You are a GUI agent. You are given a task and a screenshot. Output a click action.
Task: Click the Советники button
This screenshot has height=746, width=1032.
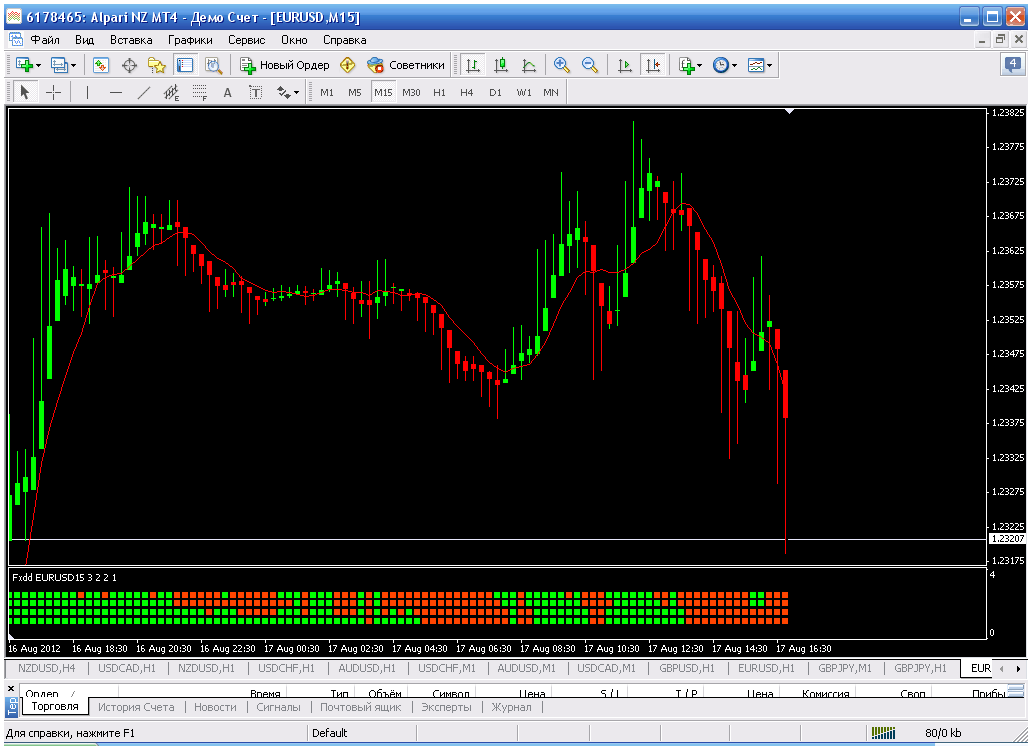406,65
